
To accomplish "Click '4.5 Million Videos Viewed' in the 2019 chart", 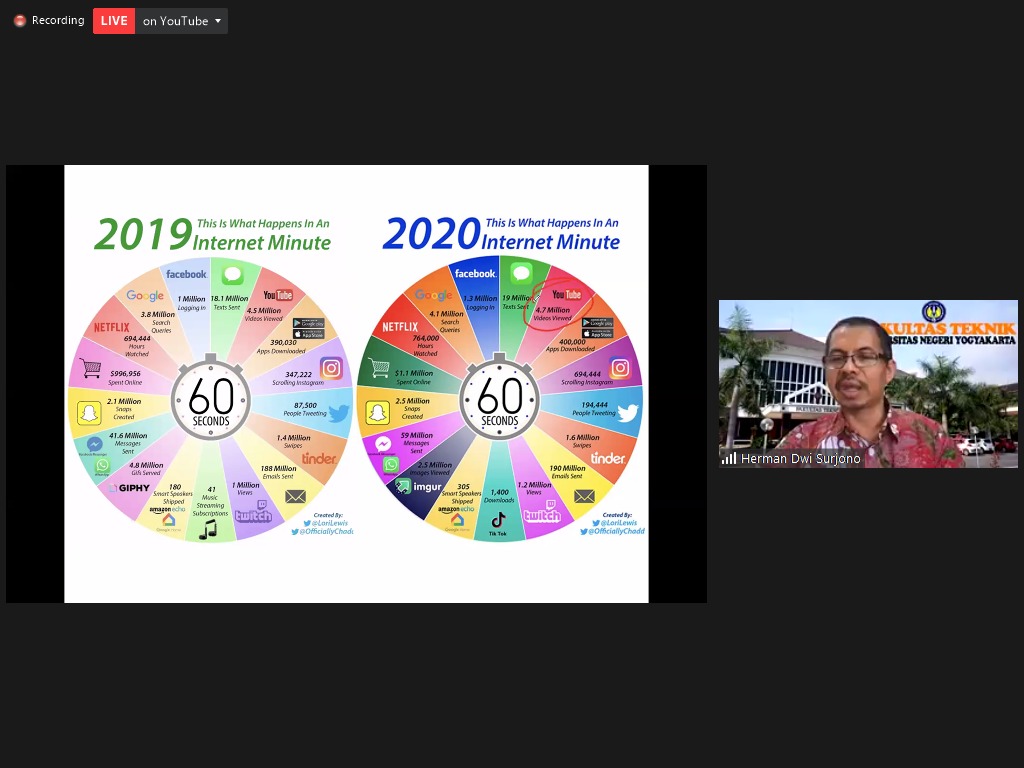I will (x=264, y=315).
